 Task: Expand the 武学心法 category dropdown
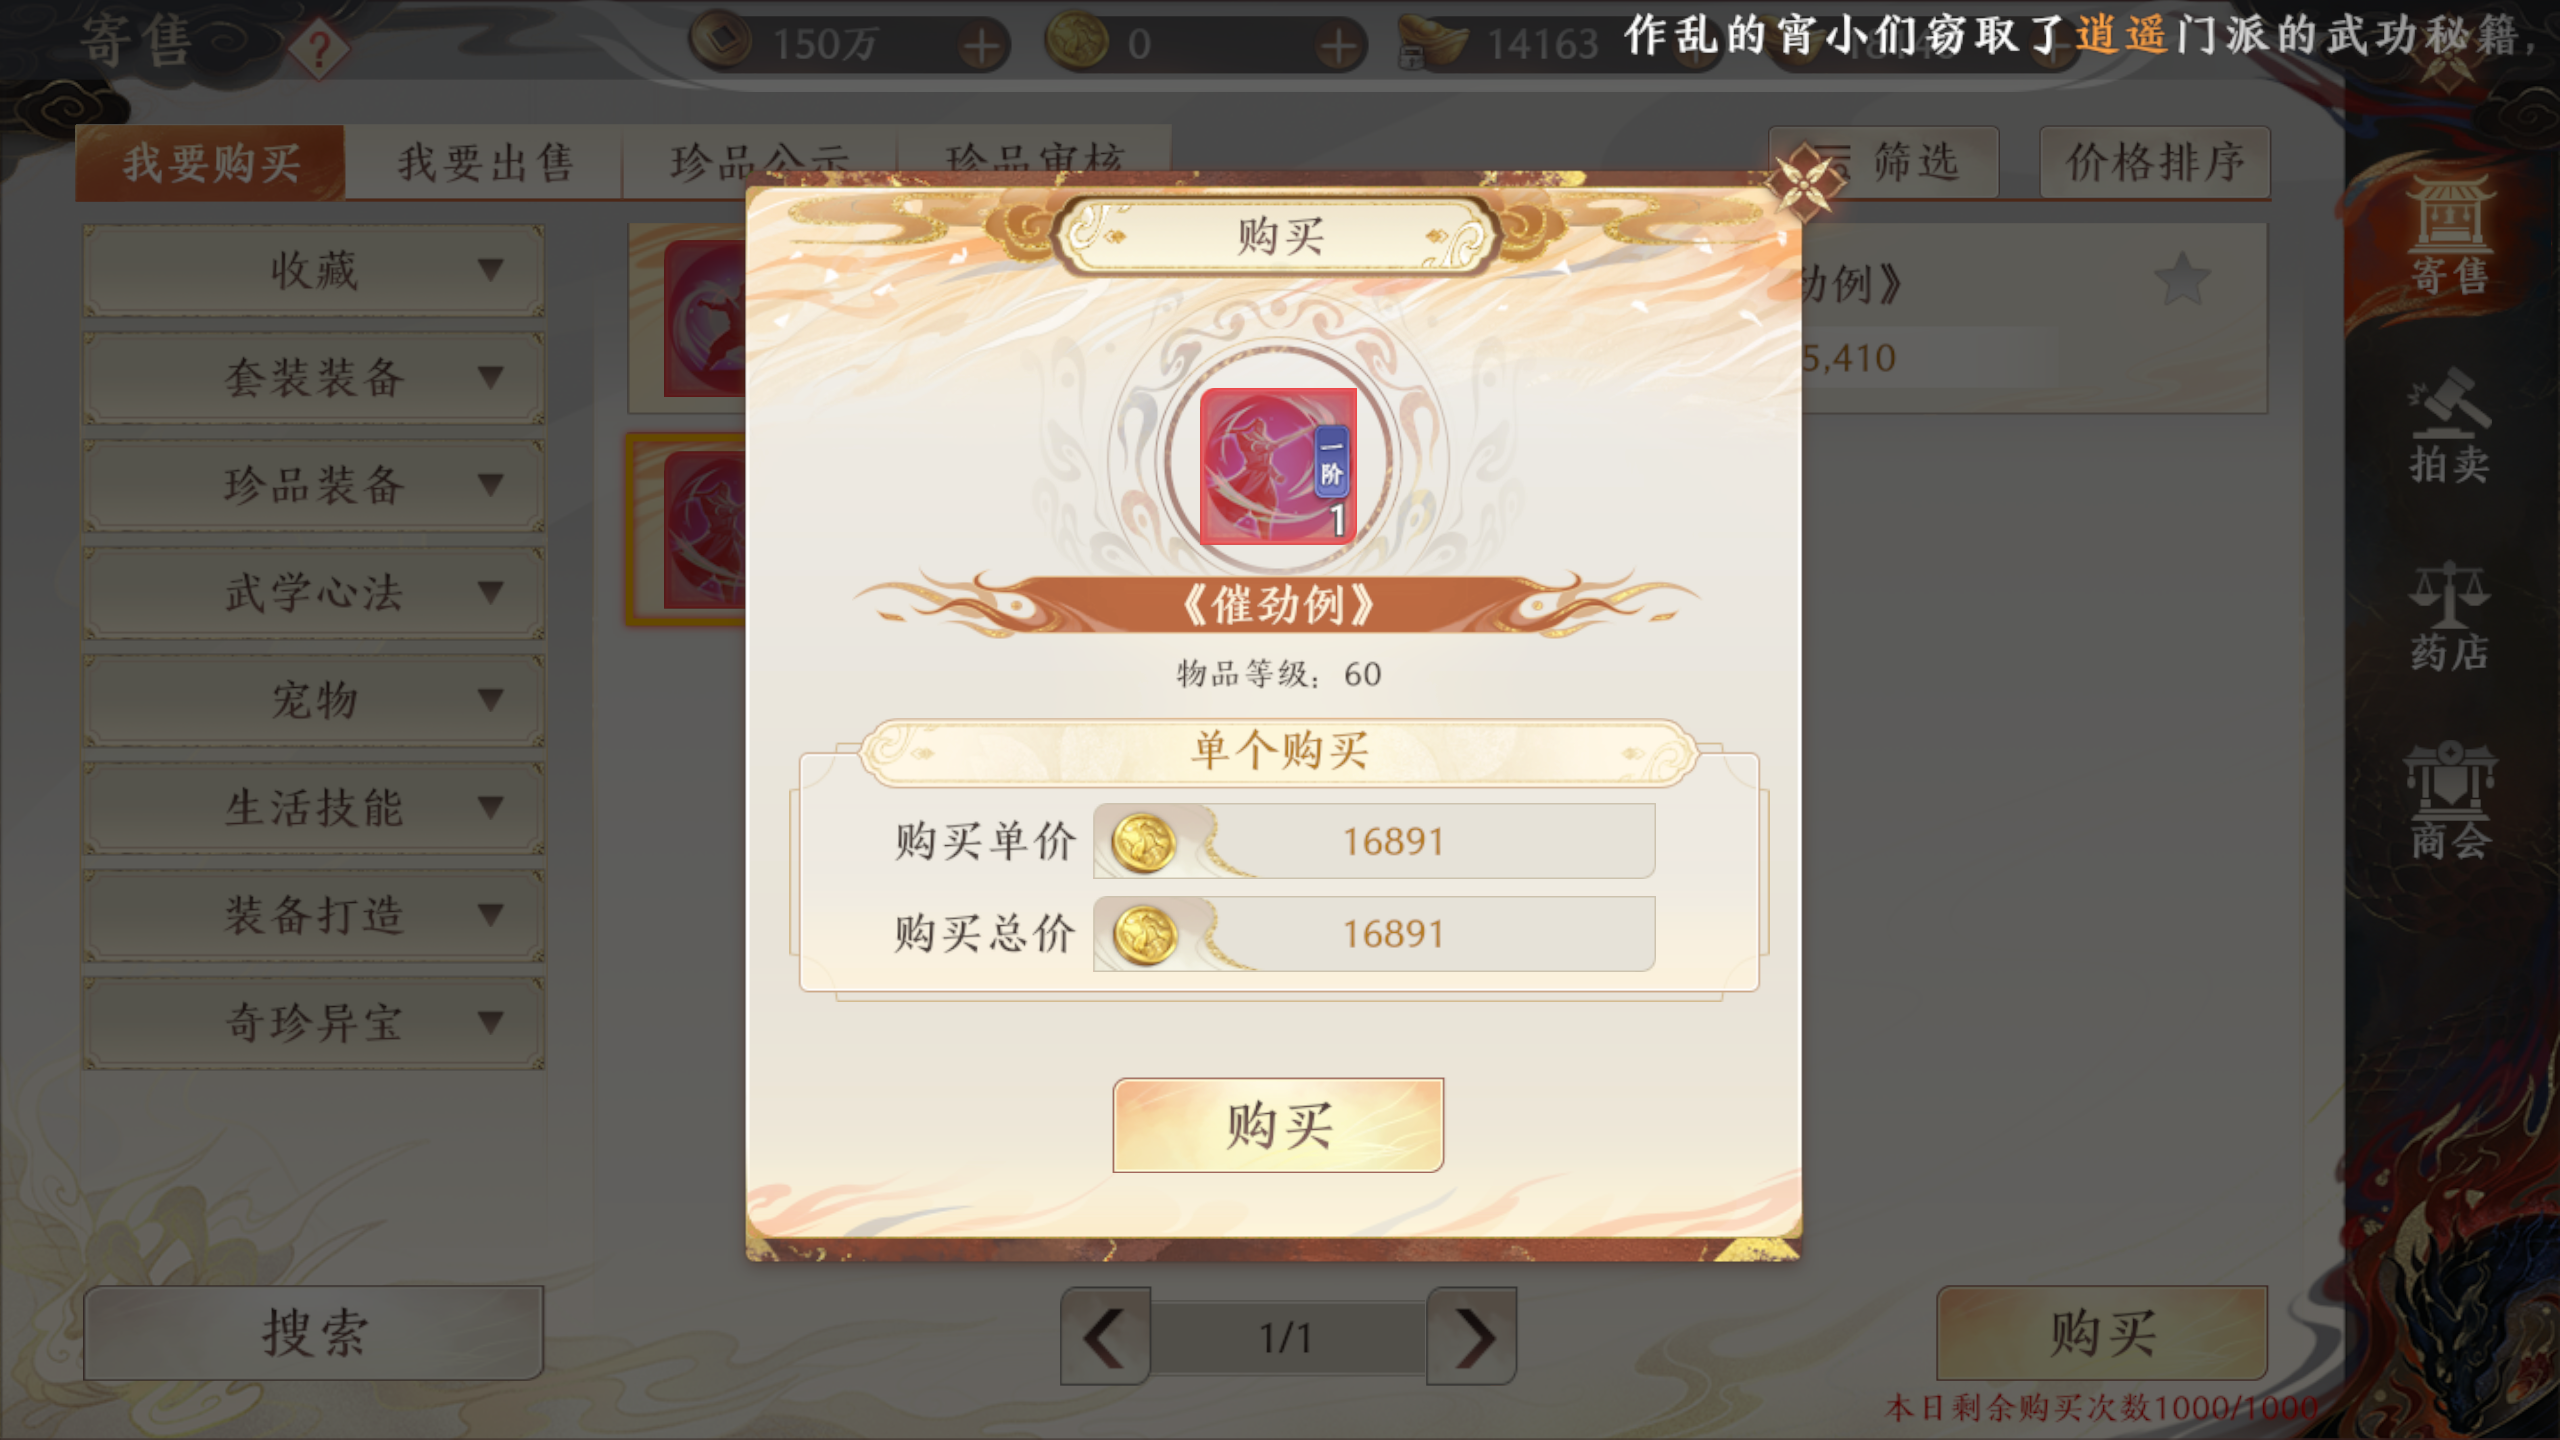[x=314, y=593]
